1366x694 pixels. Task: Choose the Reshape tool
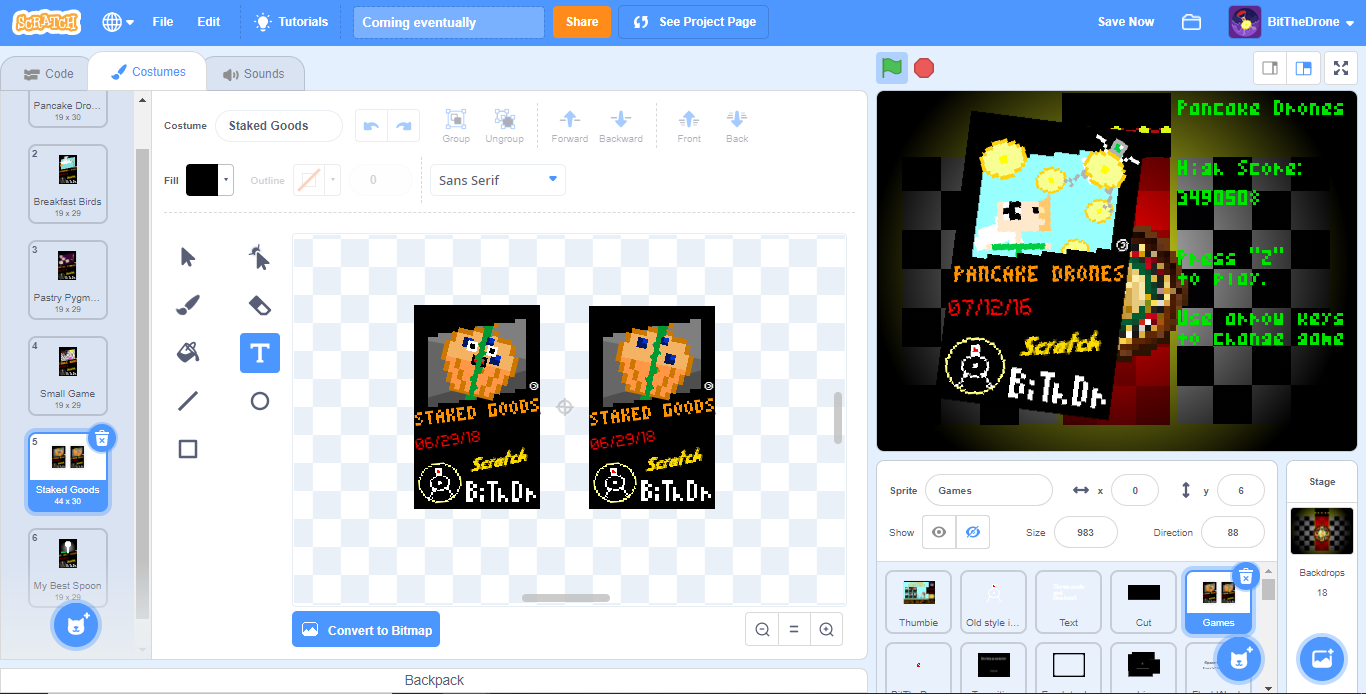pyautogui.click(x=259, y=257)
